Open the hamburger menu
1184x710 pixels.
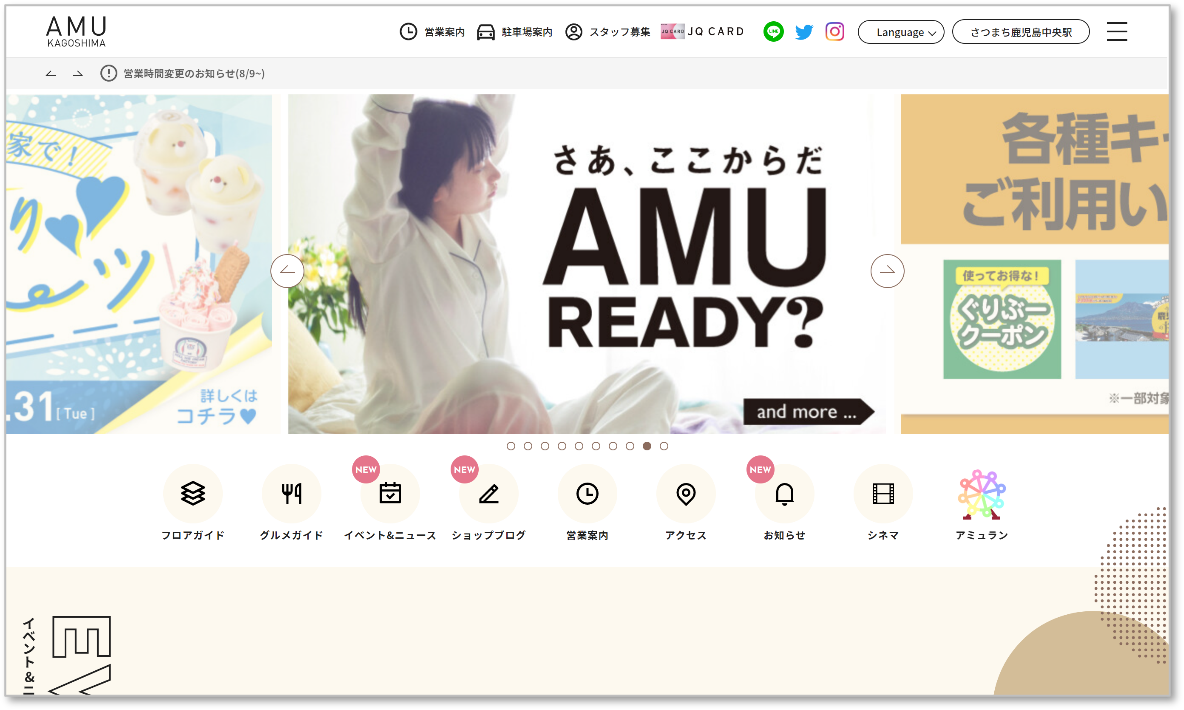1117,32
